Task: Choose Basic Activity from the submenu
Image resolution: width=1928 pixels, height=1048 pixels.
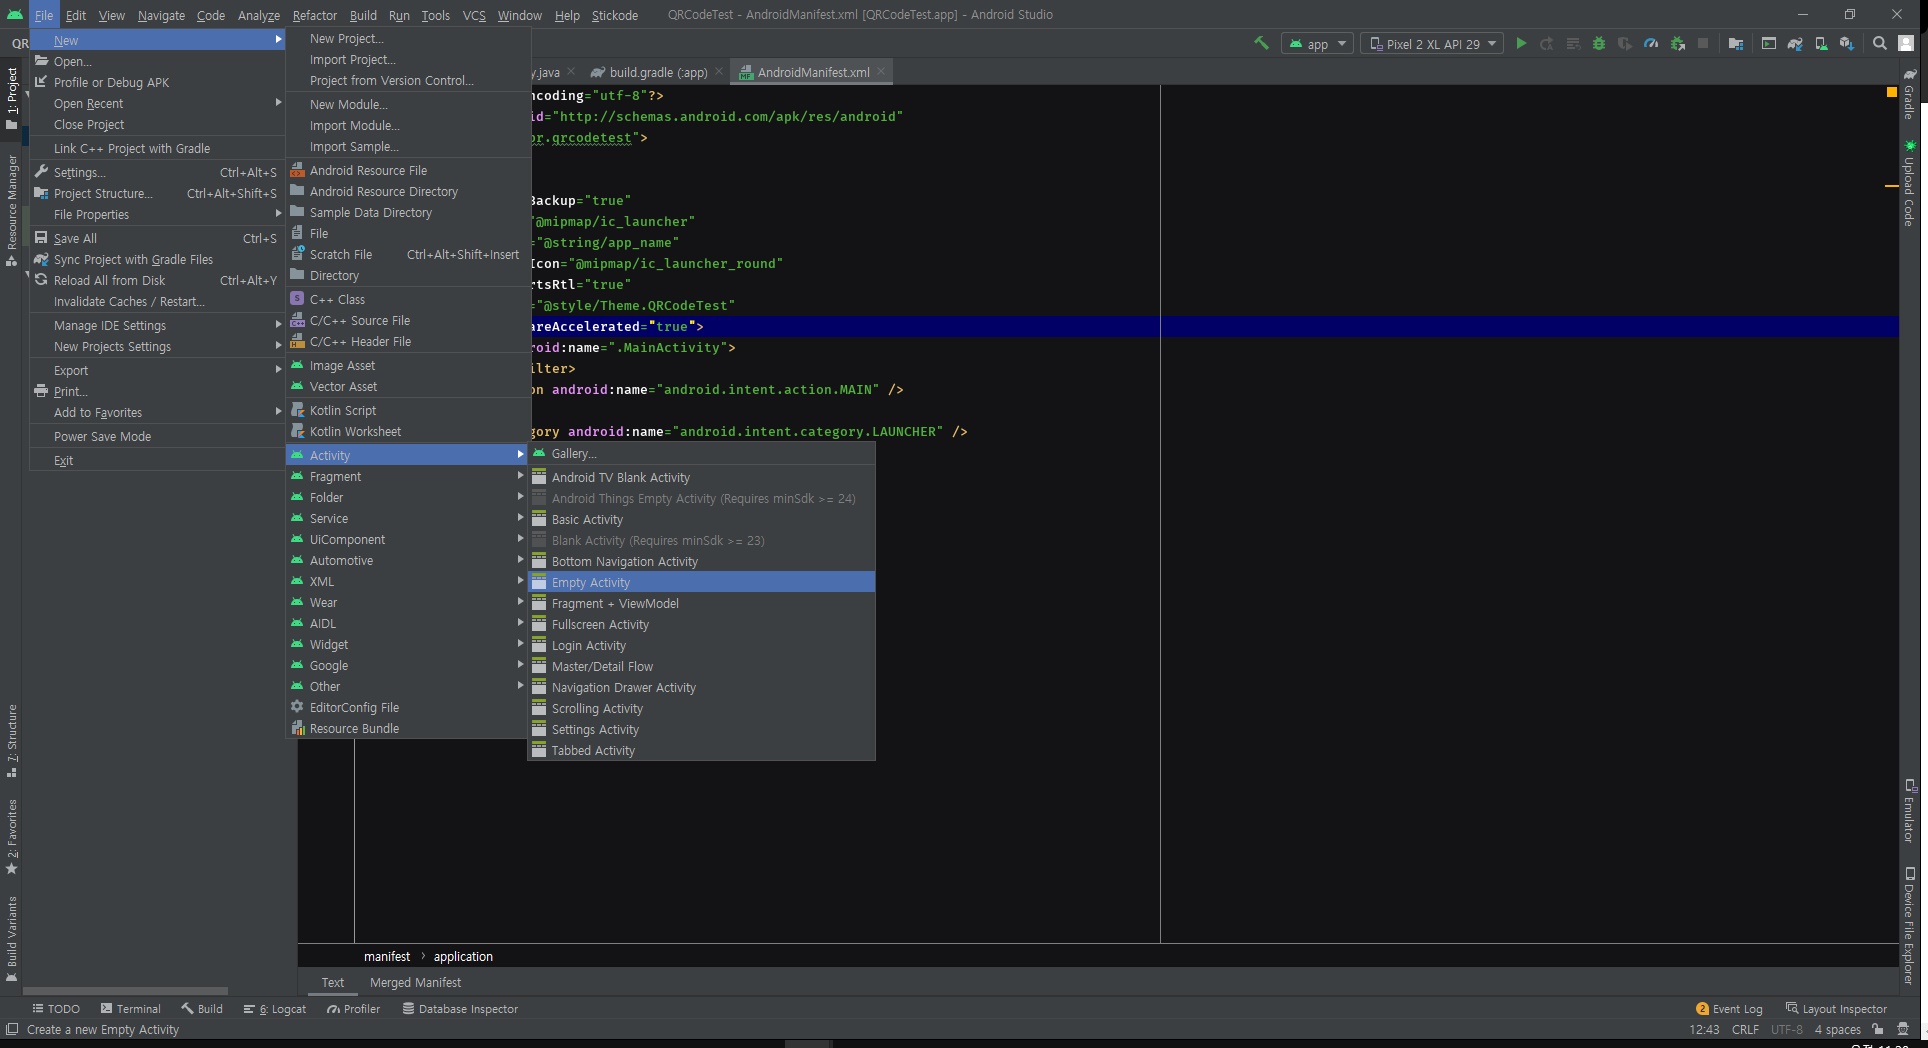Action: tap(701, 519)
